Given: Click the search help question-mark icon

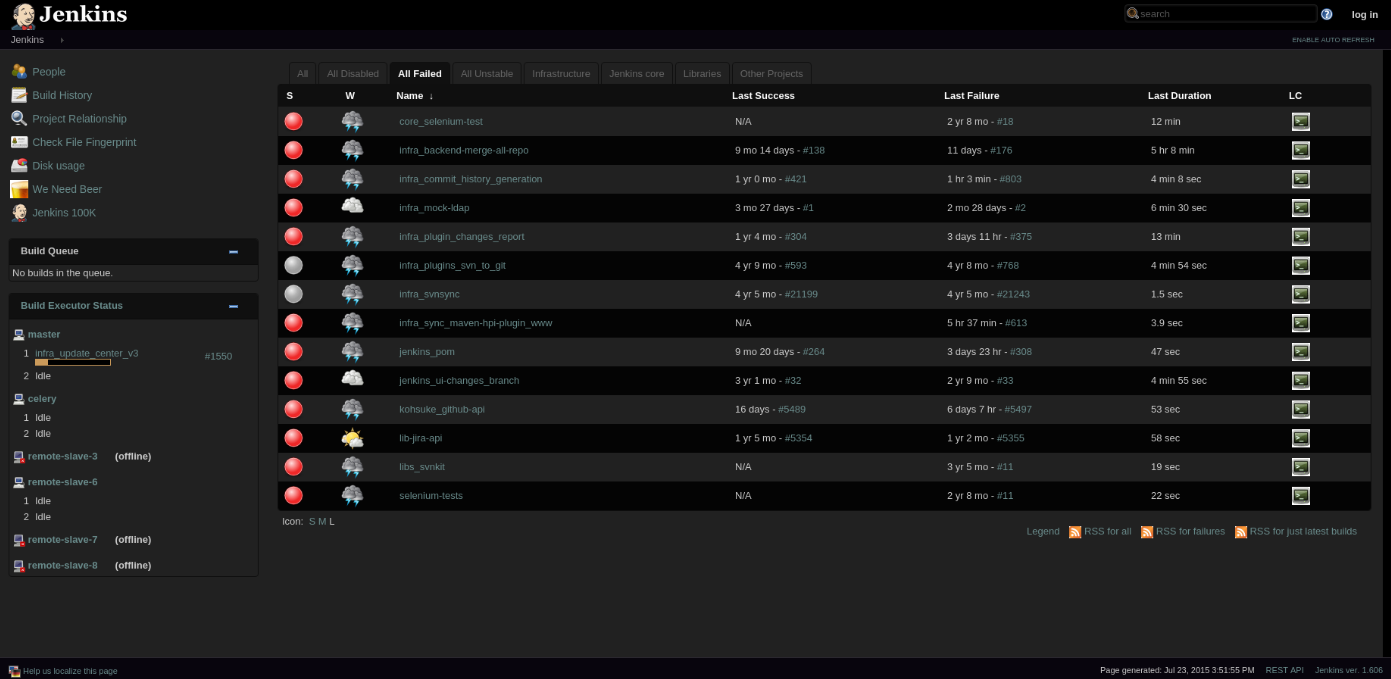Looking at the screenshot, I should pyautogui.click(x=1327, y=14).
